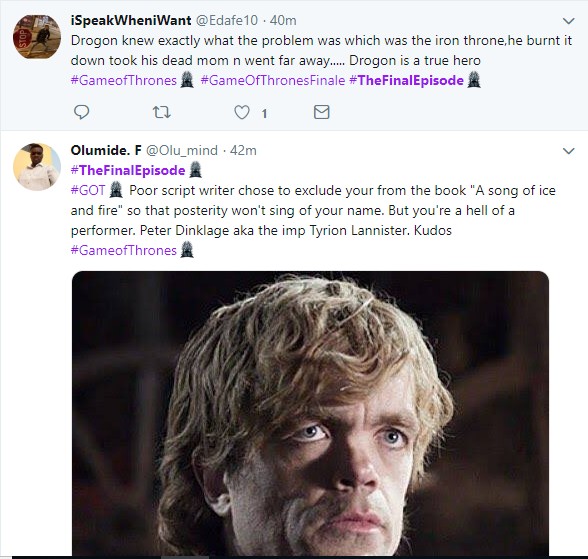Viewport: 588px width, 559px height.
Task: Reply to the Drogon tweet
Action: 81,112
